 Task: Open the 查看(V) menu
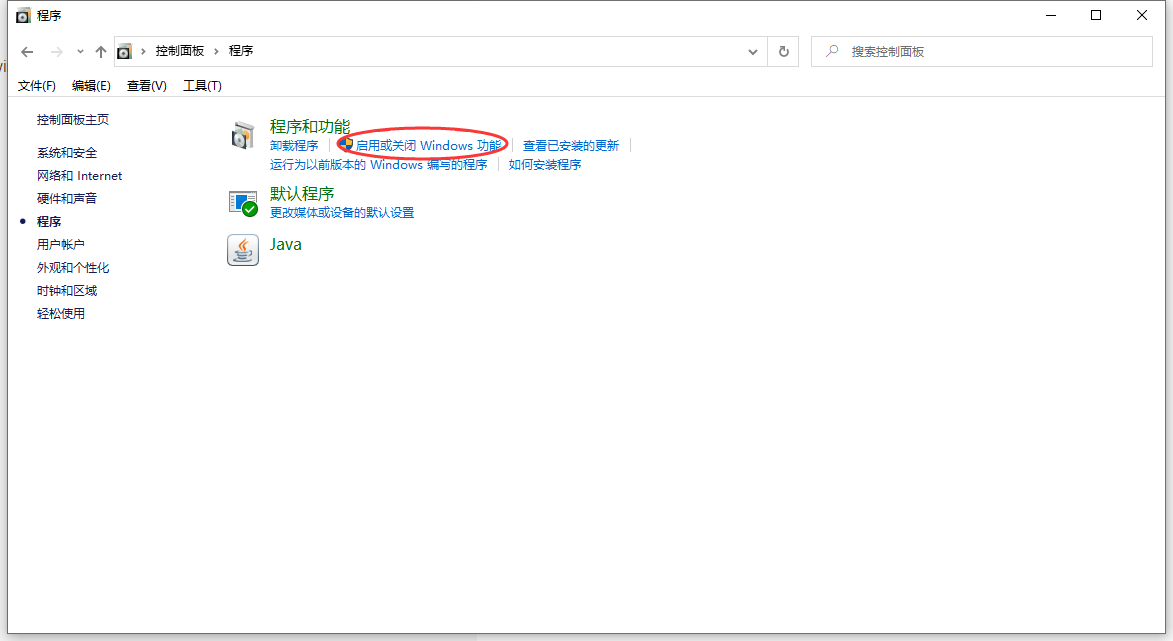147,86
